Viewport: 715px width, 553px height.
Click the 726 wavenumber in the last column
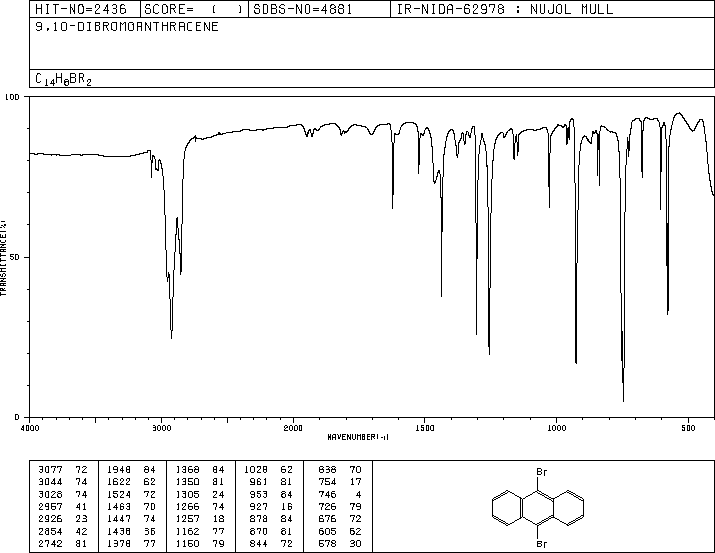[x=327, y=506]
